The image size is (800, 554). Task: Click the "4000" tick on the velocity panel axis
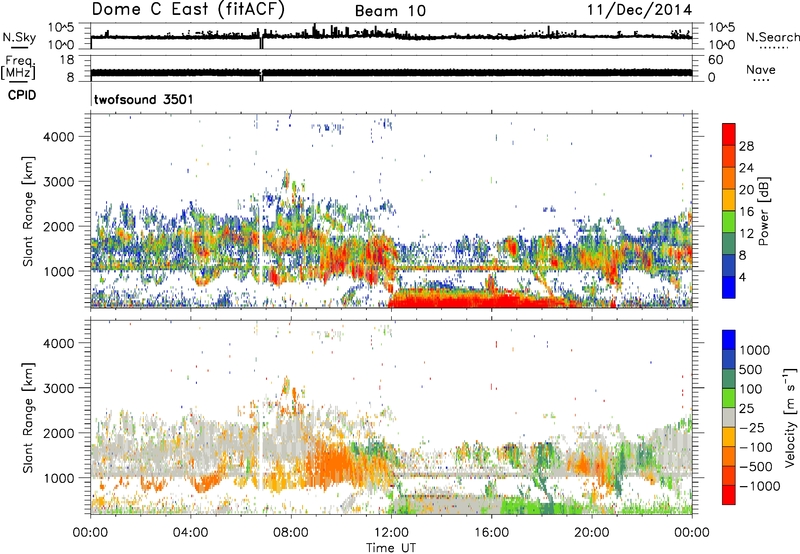(x=59, y=343)
